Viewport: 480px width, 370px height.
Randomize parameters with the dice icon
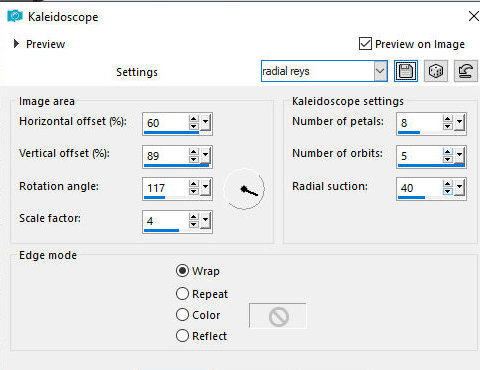click(436, 71)
